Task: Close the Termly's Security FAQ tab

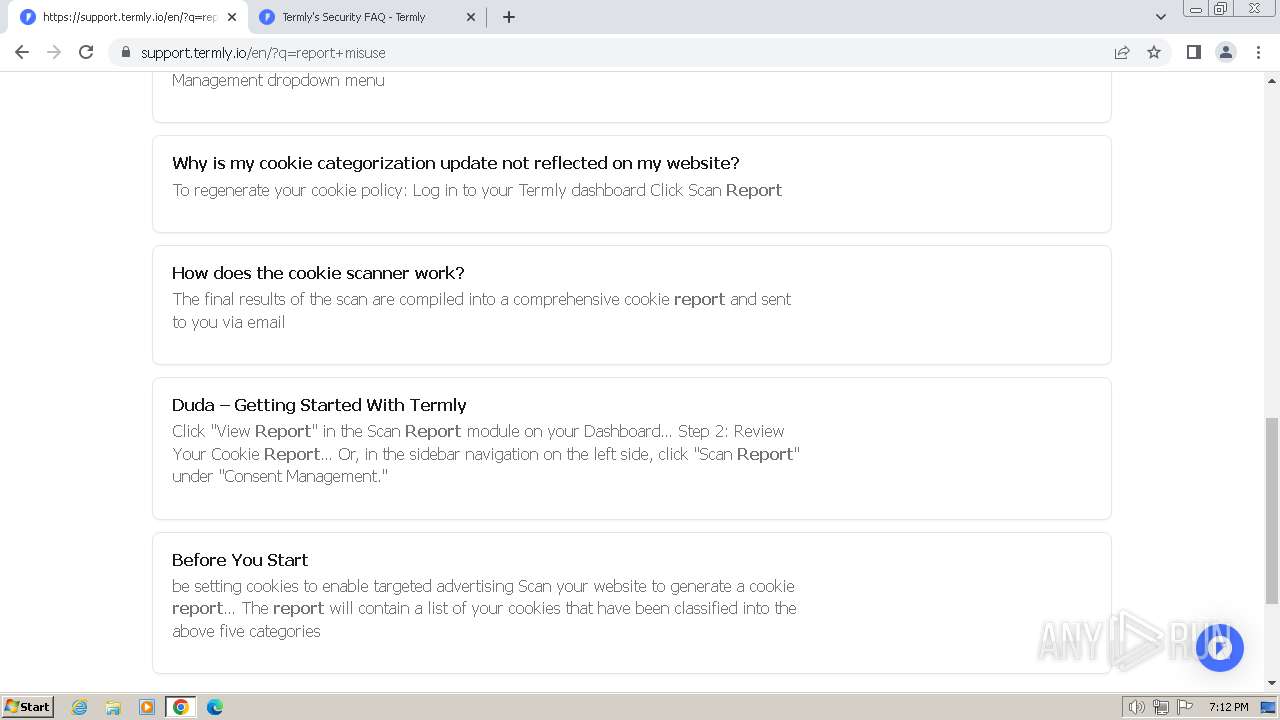Action: (x=471, y=17)
